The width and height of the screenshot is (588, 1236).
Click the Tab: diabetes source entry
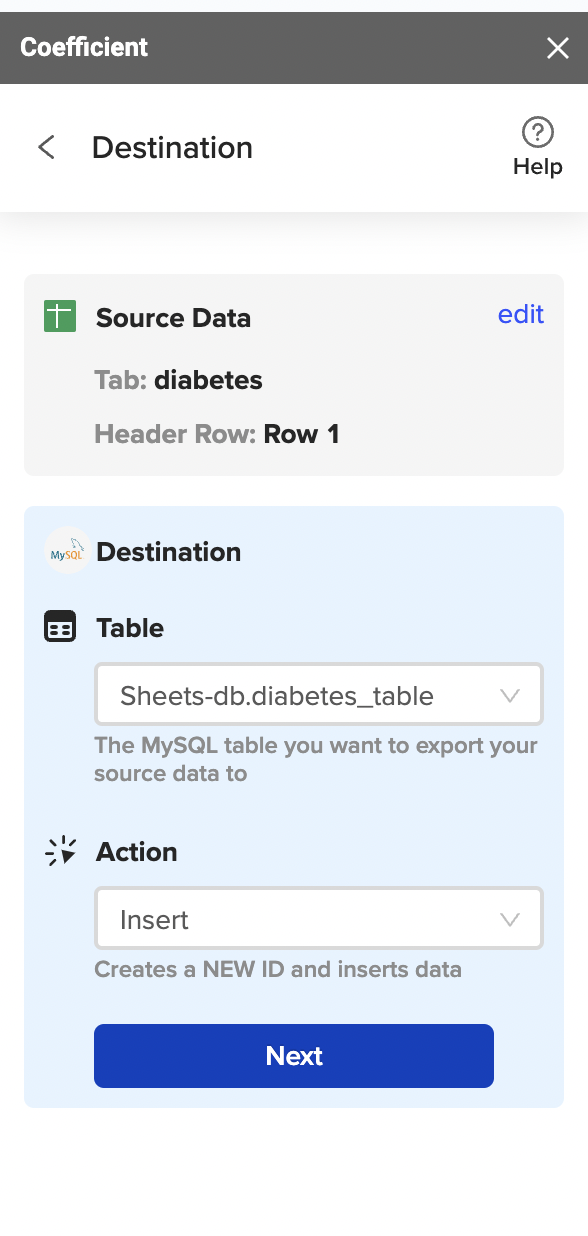[179, 380]
